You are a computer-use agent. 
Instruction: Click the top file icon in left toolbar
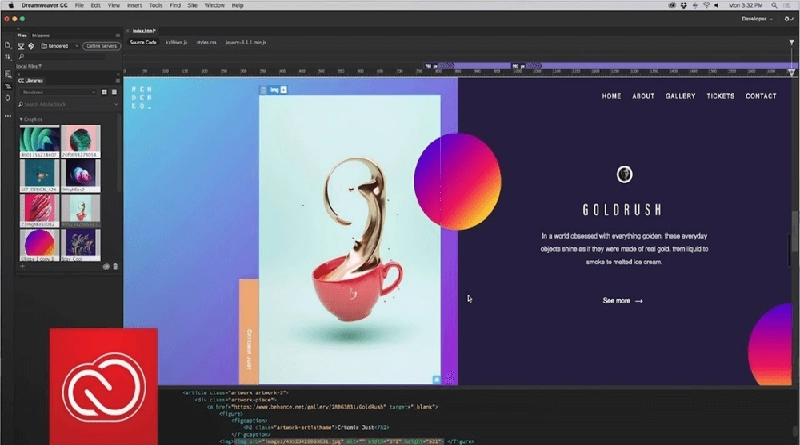click(6, 44)
